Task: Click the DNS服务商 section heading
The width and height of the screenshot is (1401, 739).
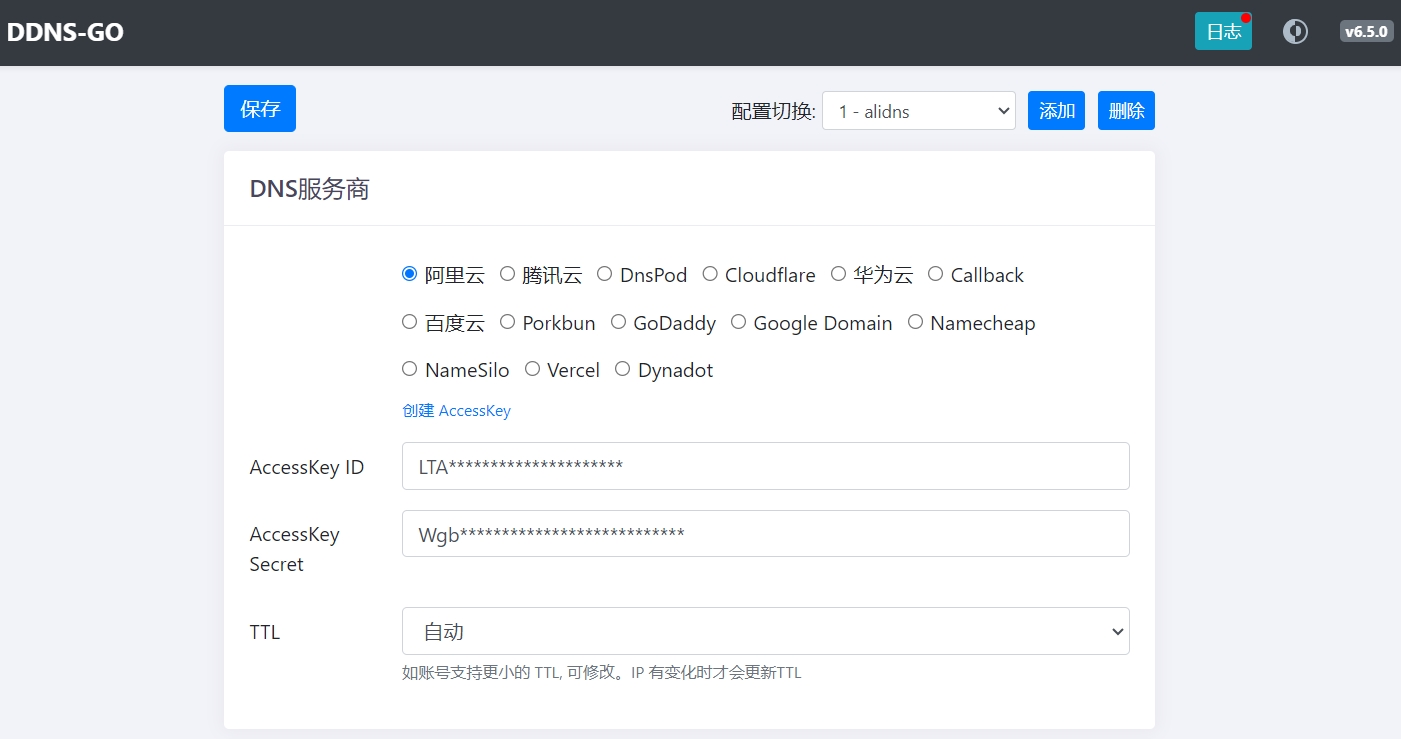Action: coord(310,189)
